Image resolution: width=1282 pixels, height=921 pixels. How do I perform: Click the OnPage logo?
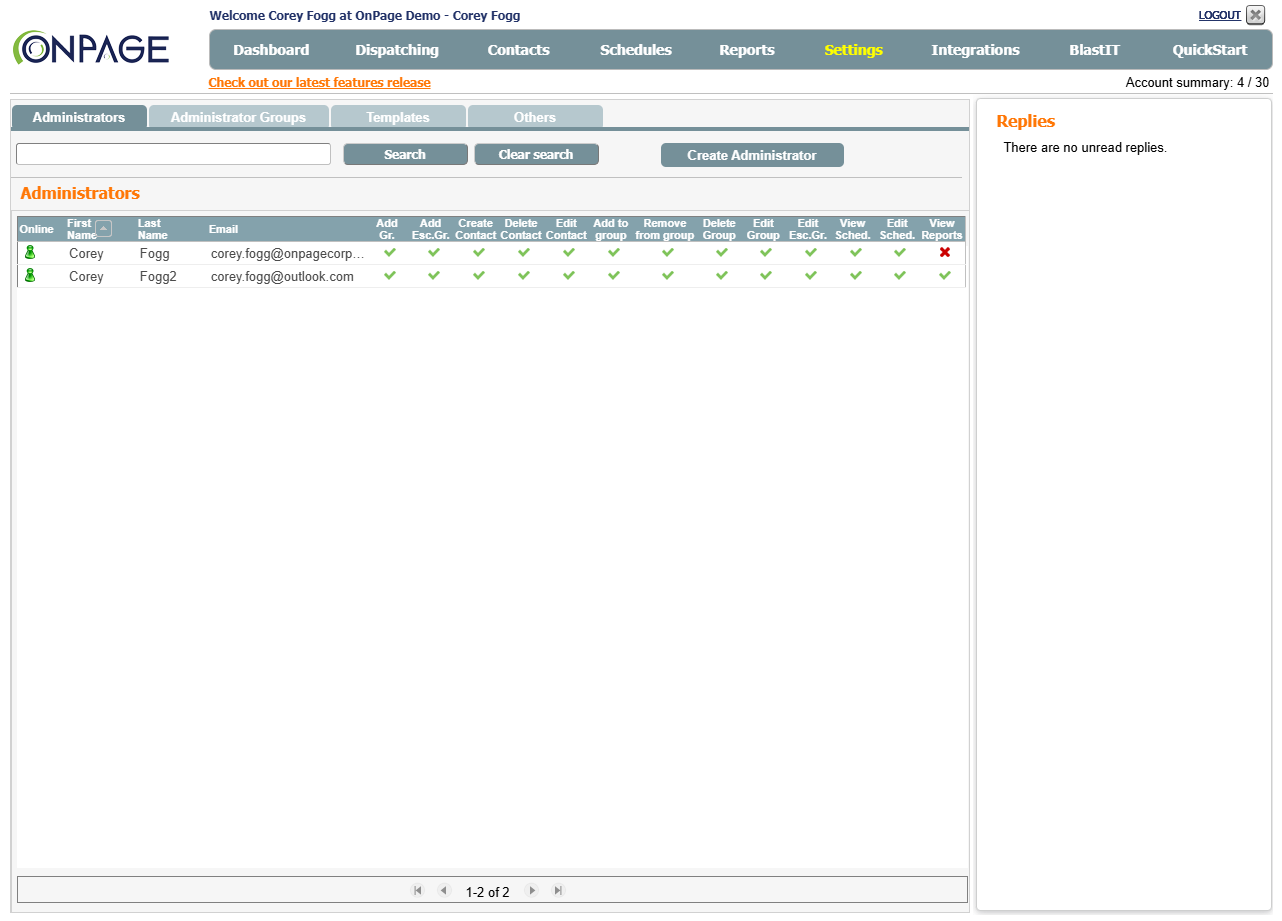(90, 46)
